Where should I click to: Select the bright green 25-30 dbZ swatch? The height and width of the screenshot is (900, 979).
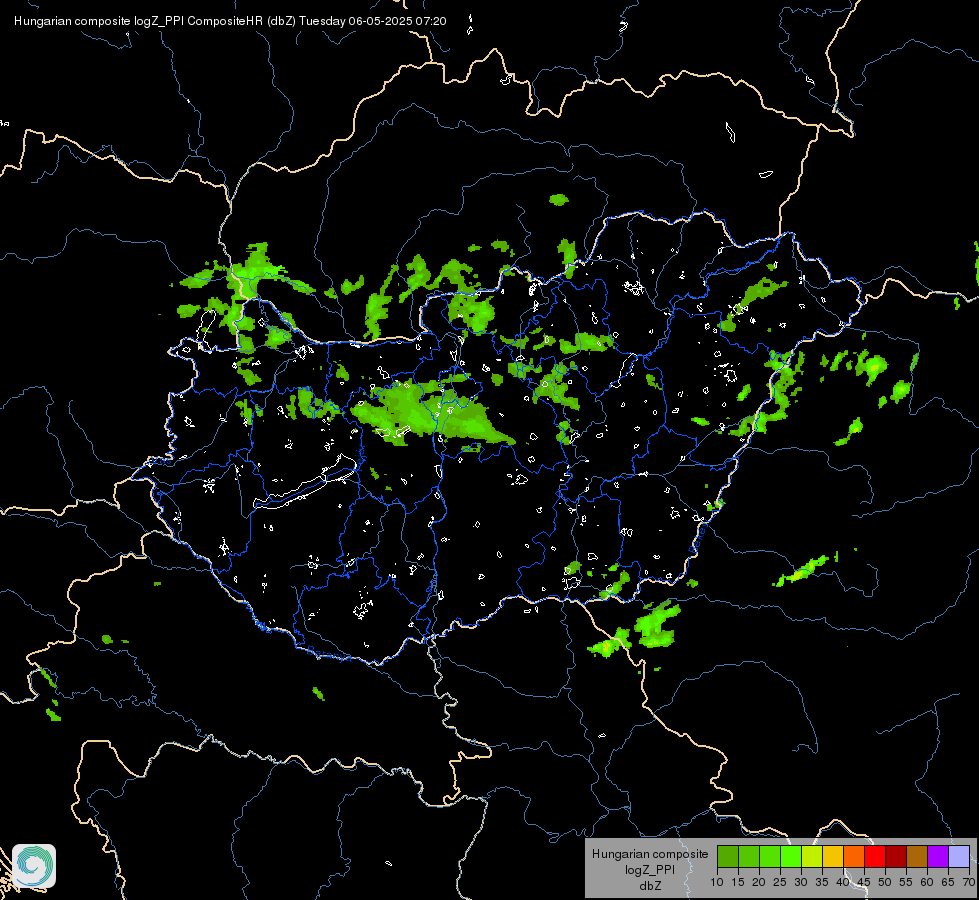791,856
